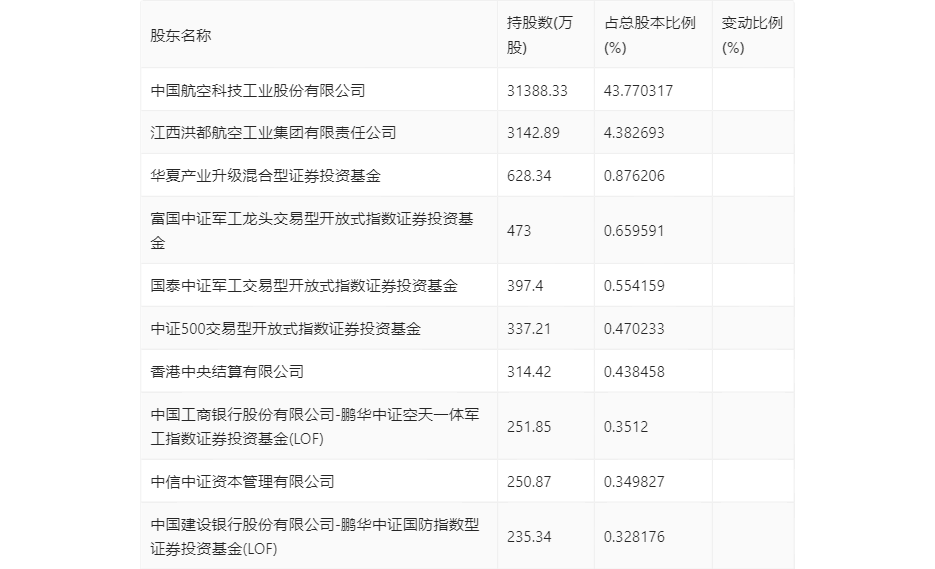
Task: Click the value 3142.89
Action: (x=533, y=132)
